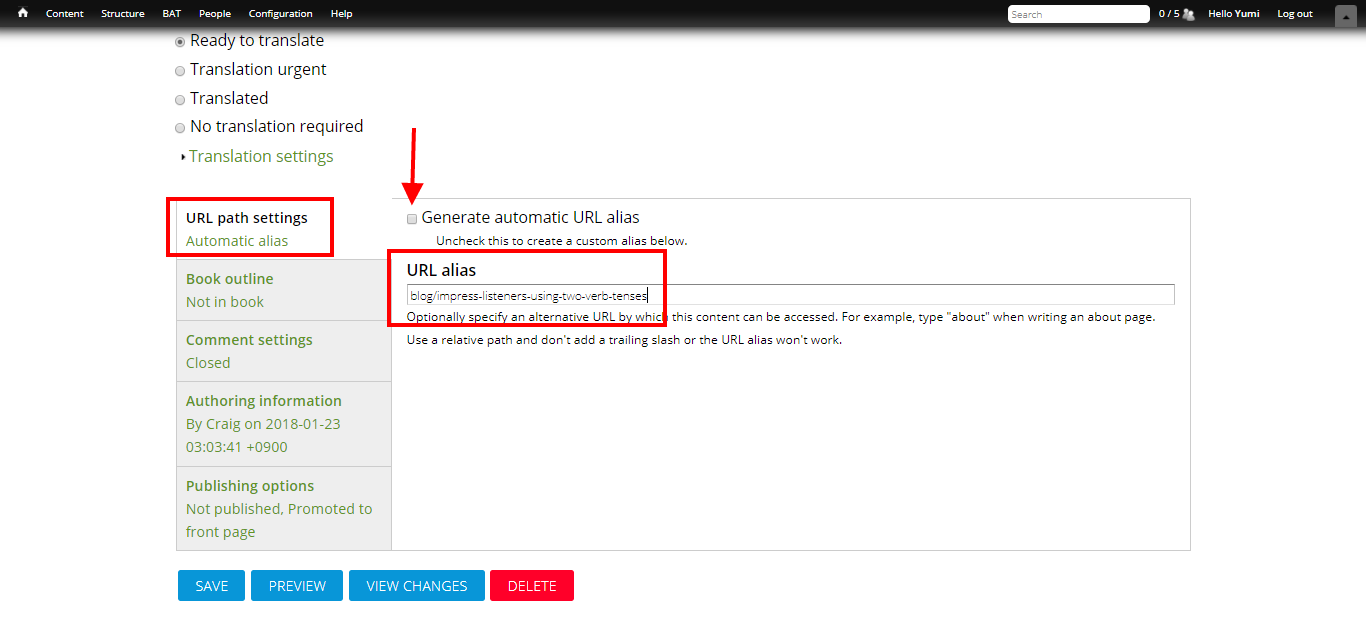Uncheck Generate automatic URL alias

click(411, 218)
